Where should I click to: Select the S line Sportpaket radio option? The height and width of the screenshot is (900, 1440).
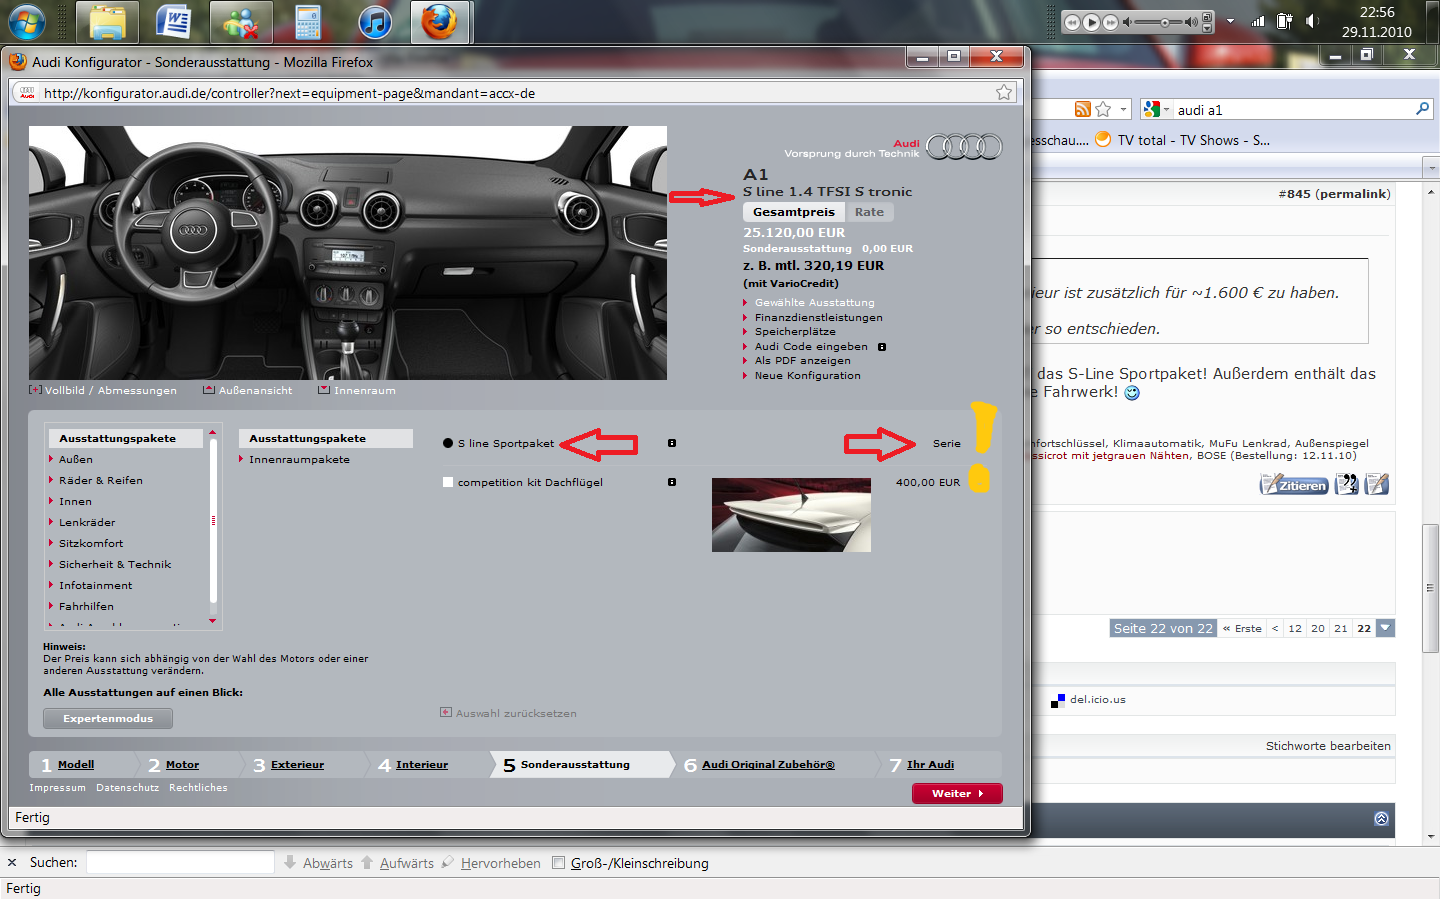pos(448,443)
